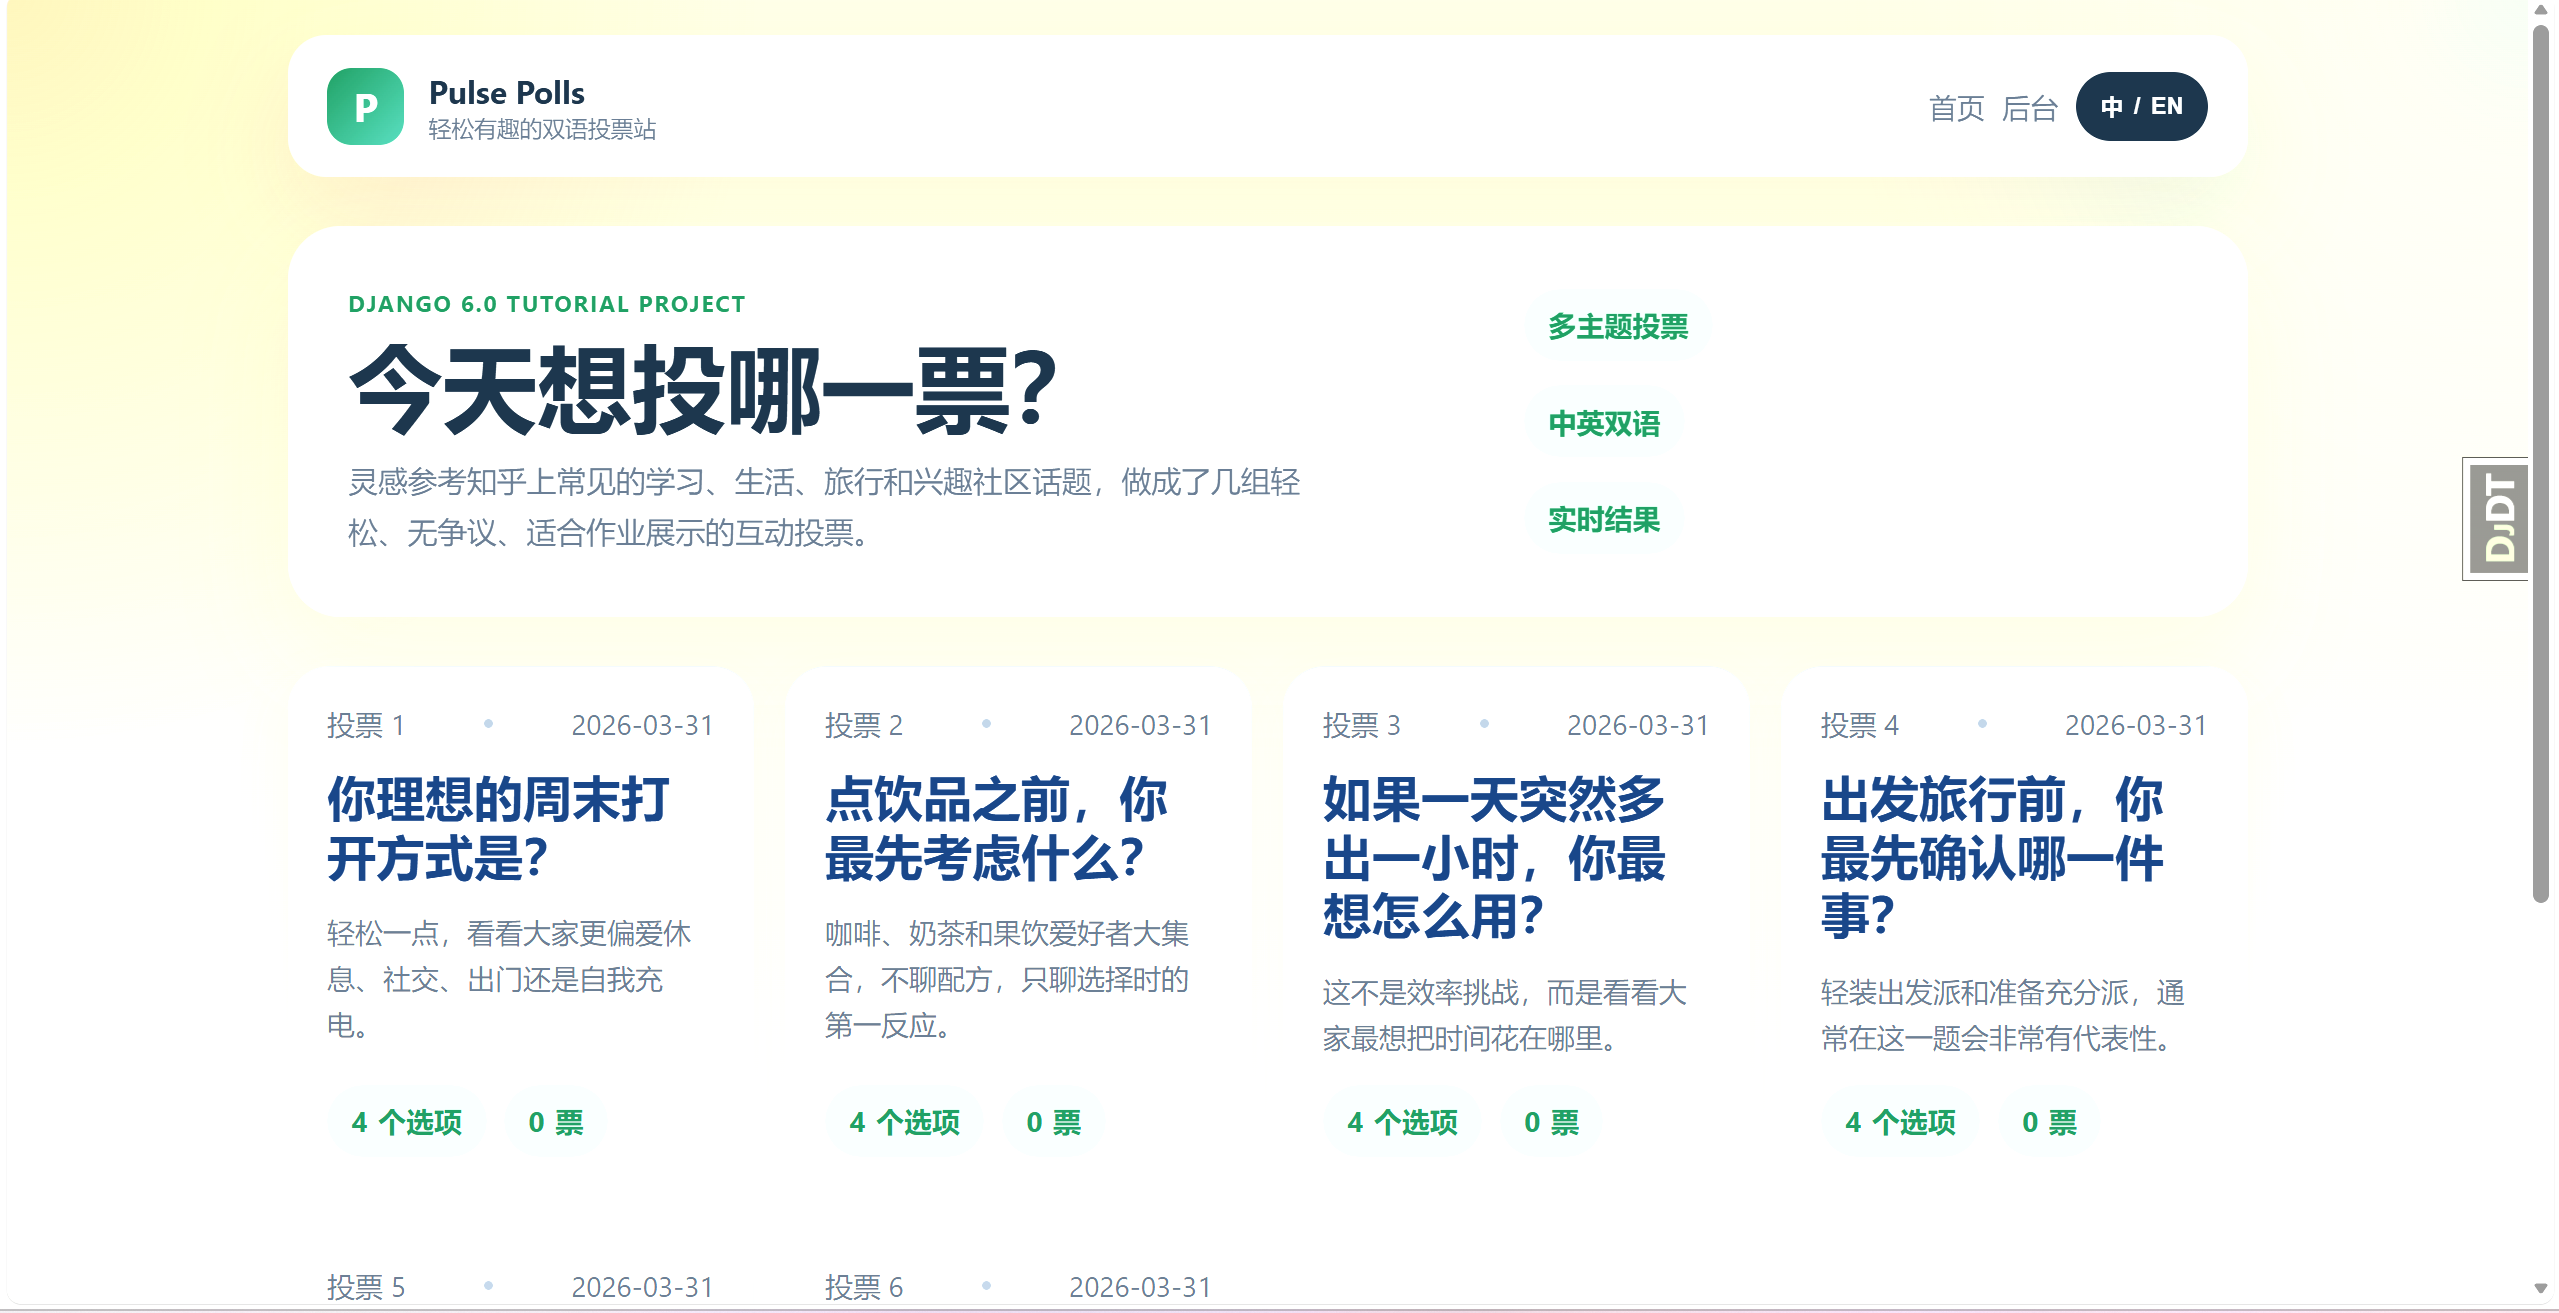Screen dimensions: 2559x1313
Task: Open poll 点饮品之前,你最先考虑什么?
Action: pos(996,828)
